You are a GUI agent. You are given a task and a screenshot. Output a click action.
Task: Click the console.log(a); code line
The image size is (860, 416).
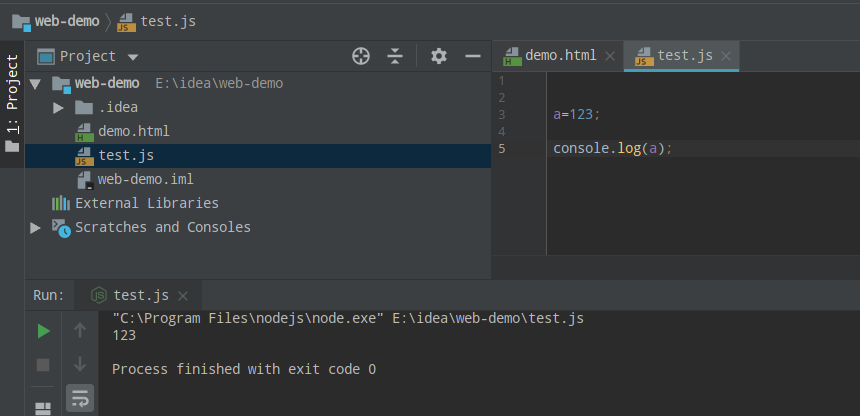pyautogui.click(x=613, y=149)
